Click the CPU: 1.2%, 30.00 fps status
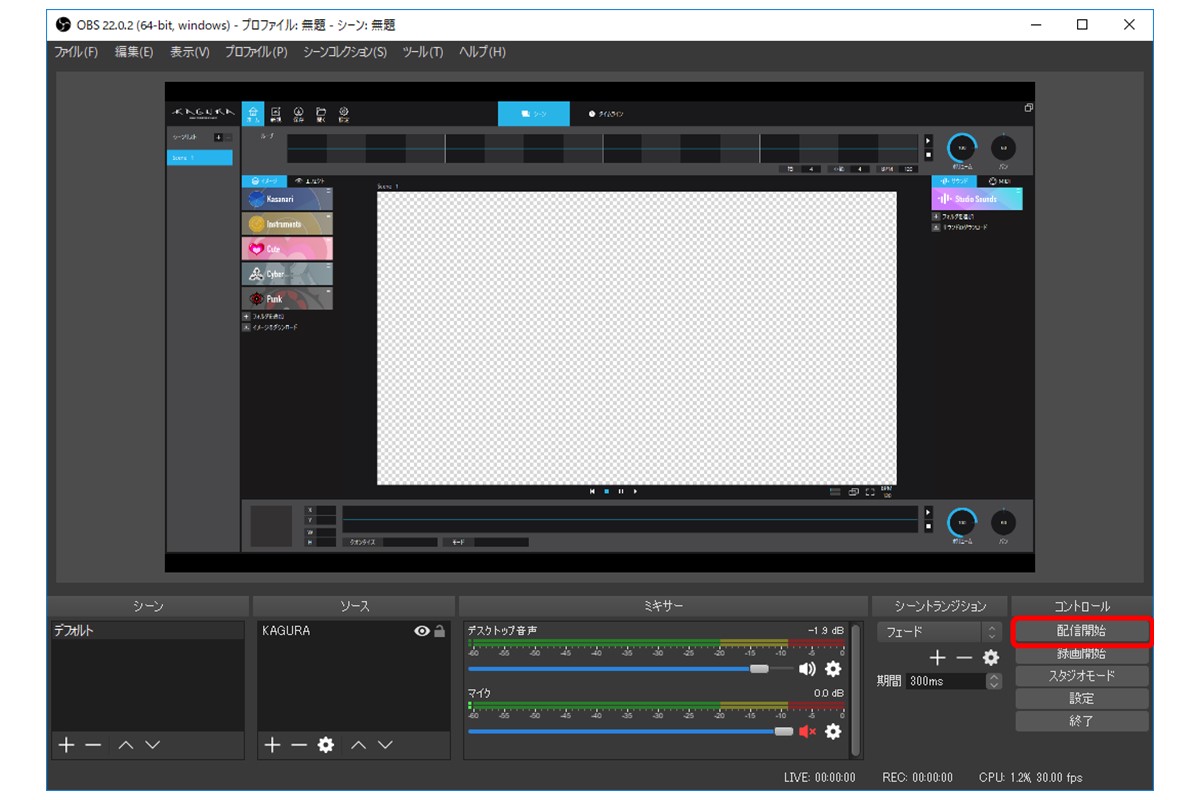The height and width of the screenshot is (800, 1200). click(1030, 777)
